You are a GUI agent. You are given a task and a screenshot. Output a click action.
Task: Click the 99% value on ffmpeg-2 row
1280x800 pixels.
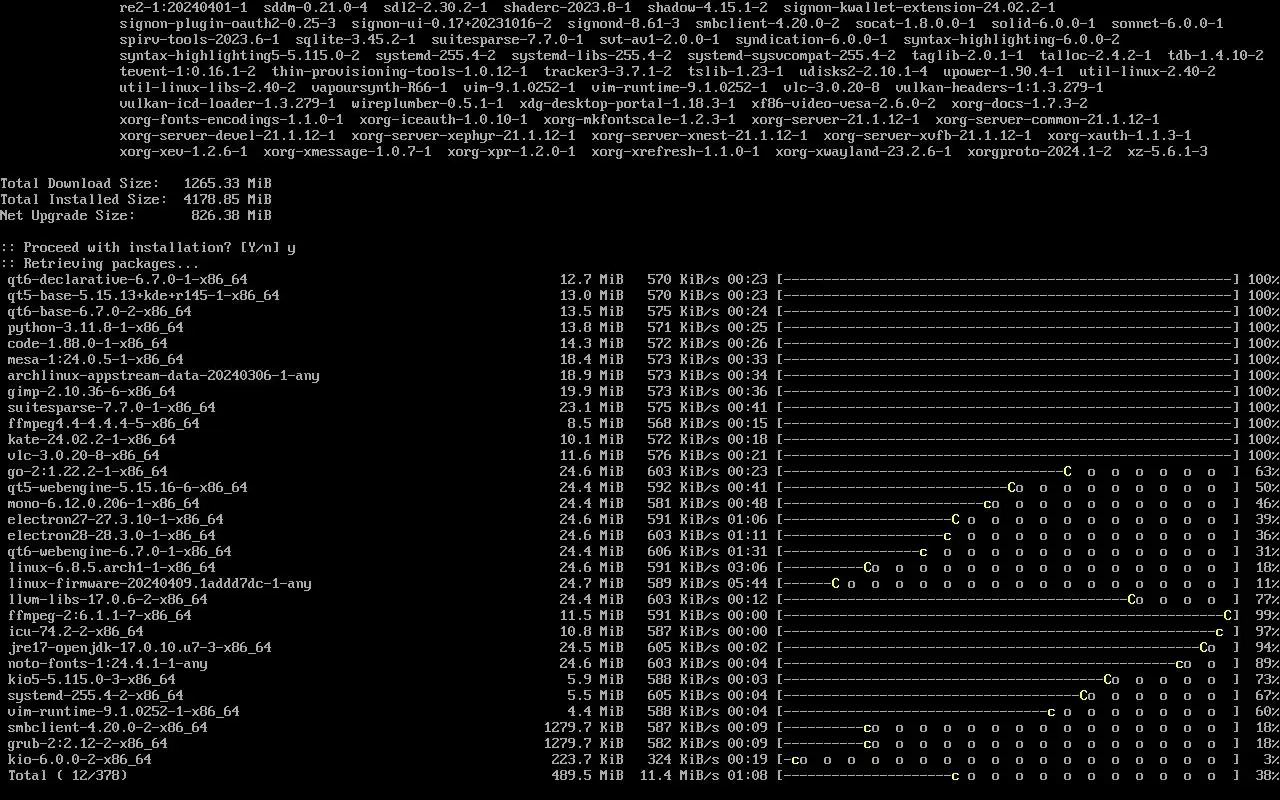1268,615
